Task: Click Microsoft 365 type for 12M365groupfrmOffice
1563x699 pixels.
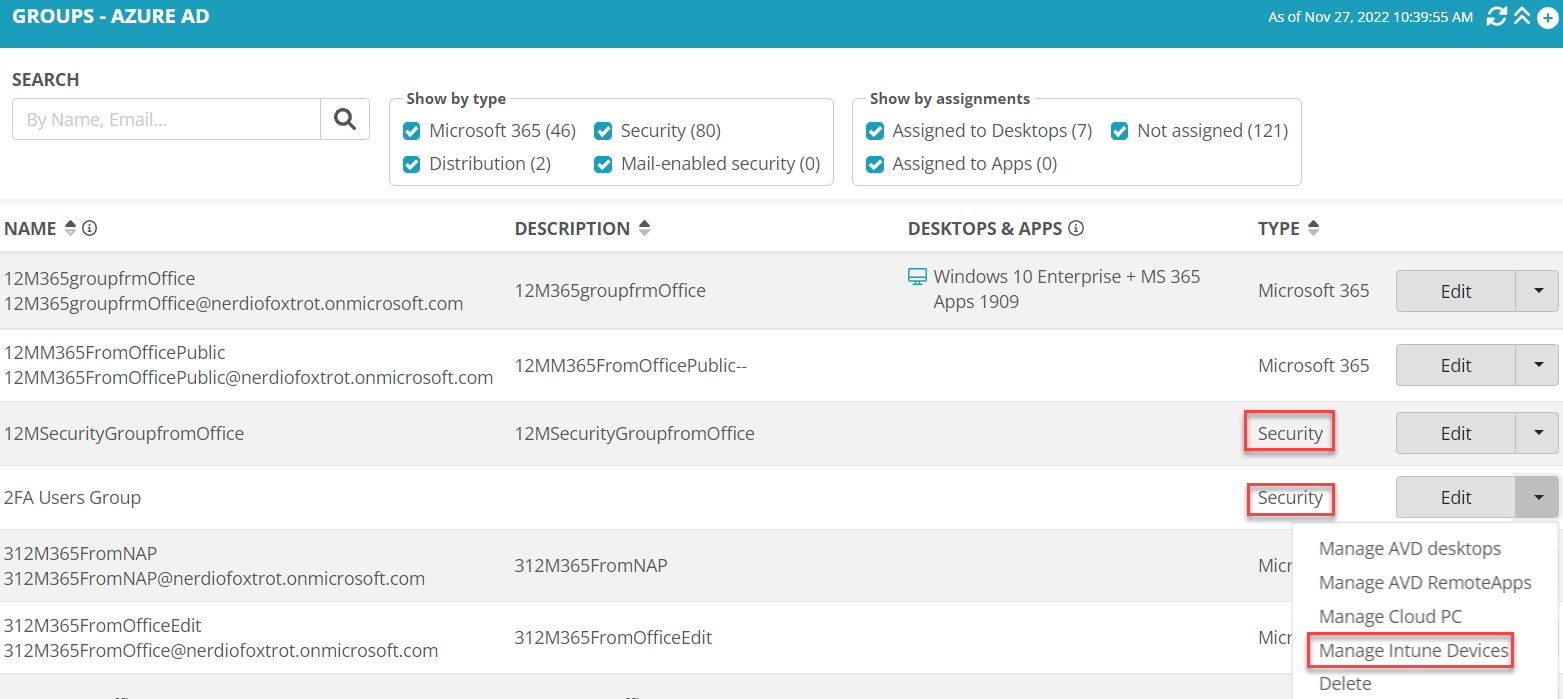Action: coord(1314,291)
